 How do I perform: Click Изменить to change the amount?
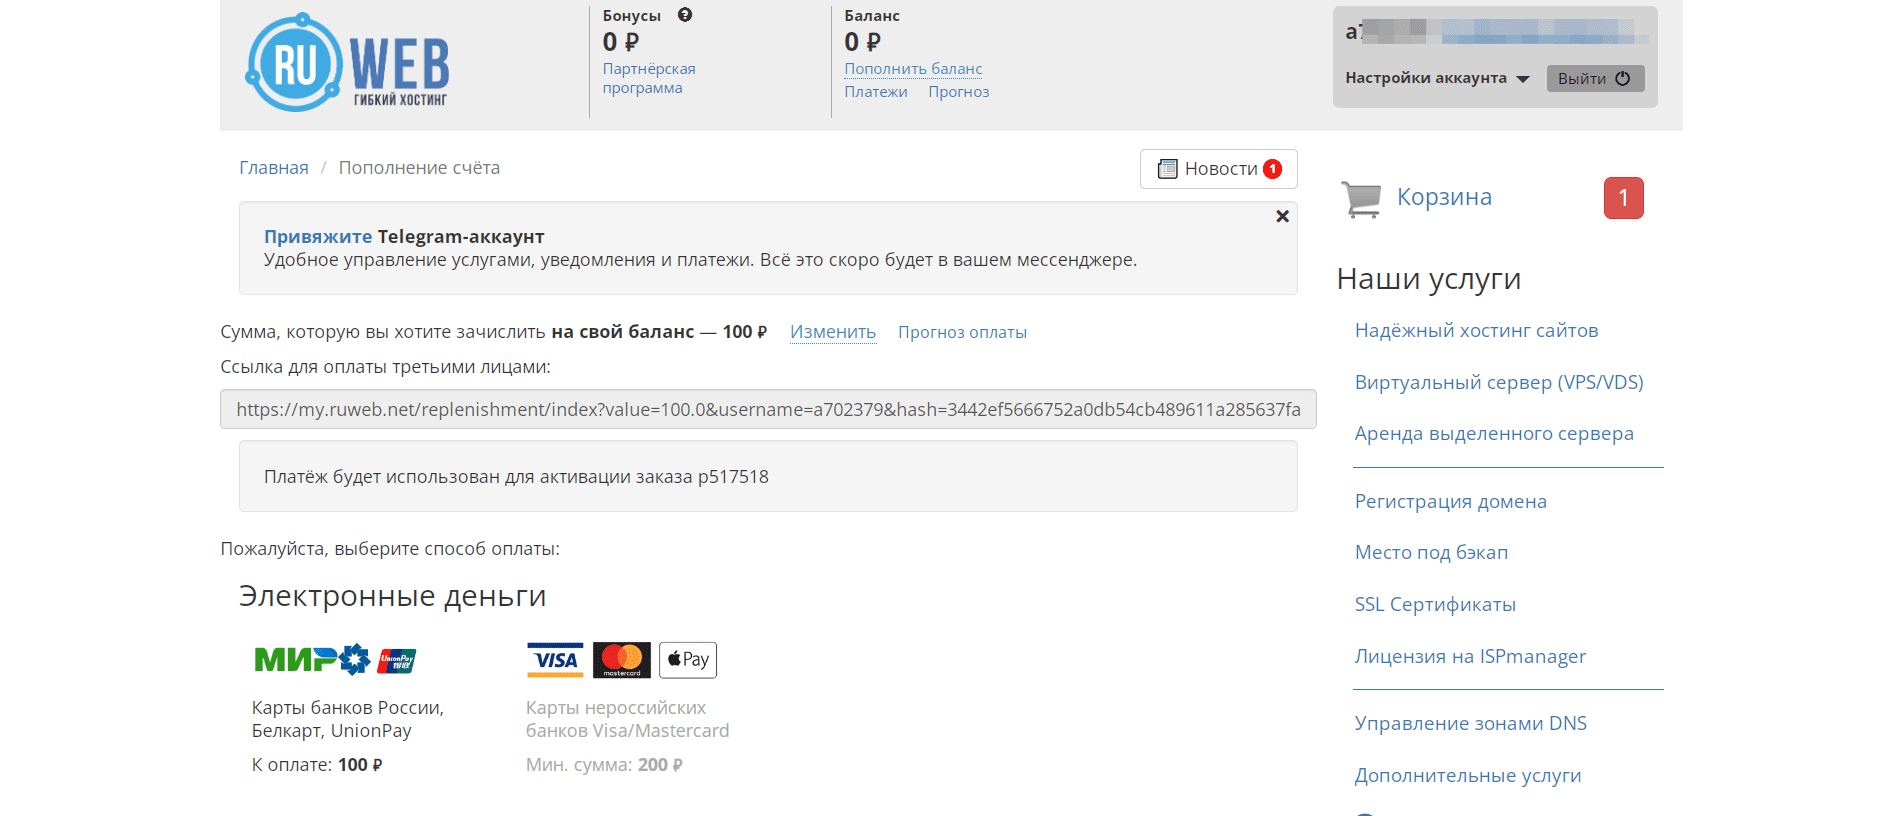[x=832, y=332]
